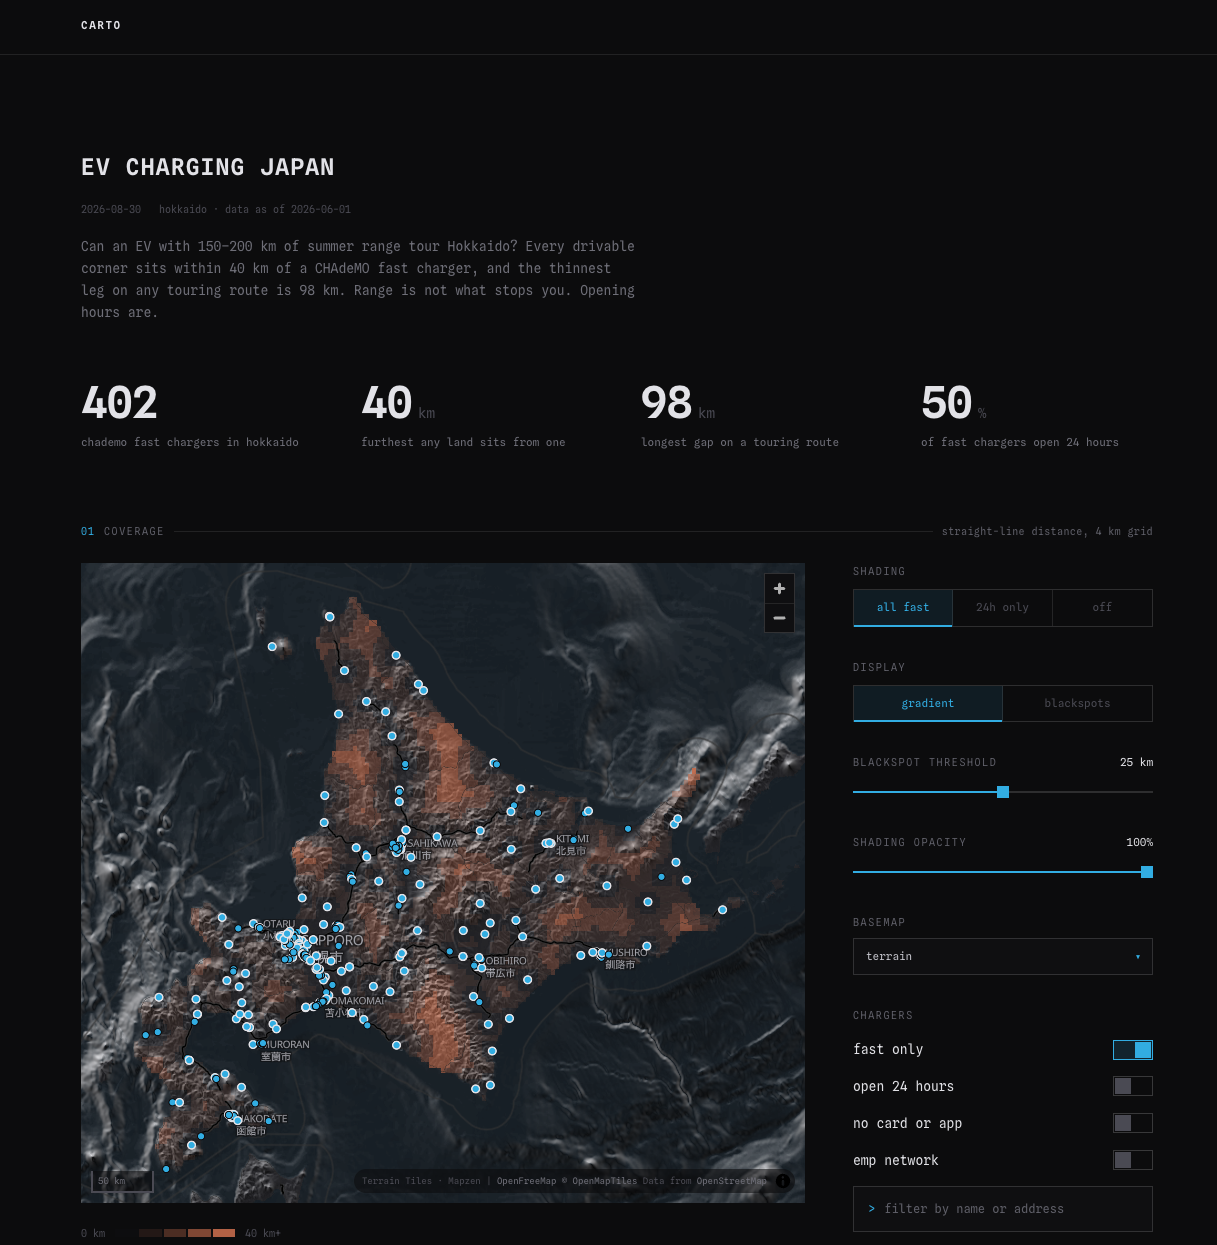1217x1245 pixels.
Task: Switch shading to '24h only'
Action: (x=1002, y=608)
